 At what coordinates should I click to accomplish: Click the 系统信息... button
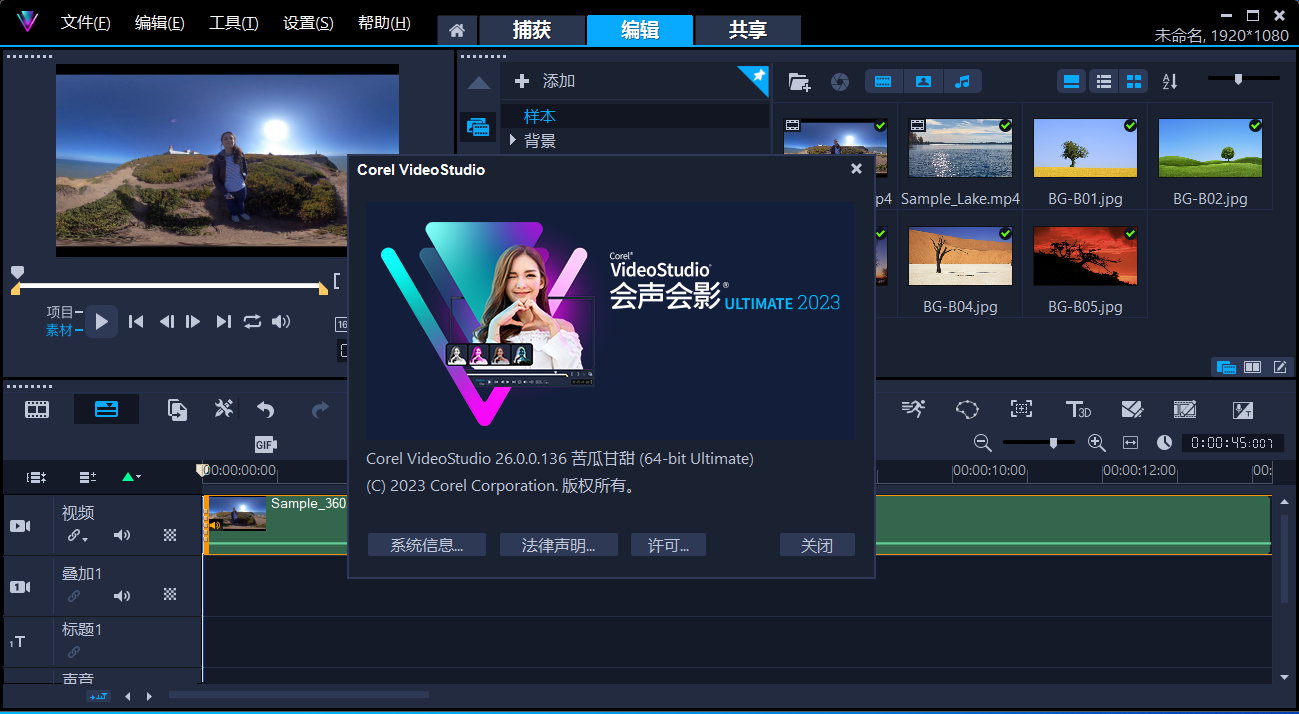pyautogui.click(x=426, y=545)
